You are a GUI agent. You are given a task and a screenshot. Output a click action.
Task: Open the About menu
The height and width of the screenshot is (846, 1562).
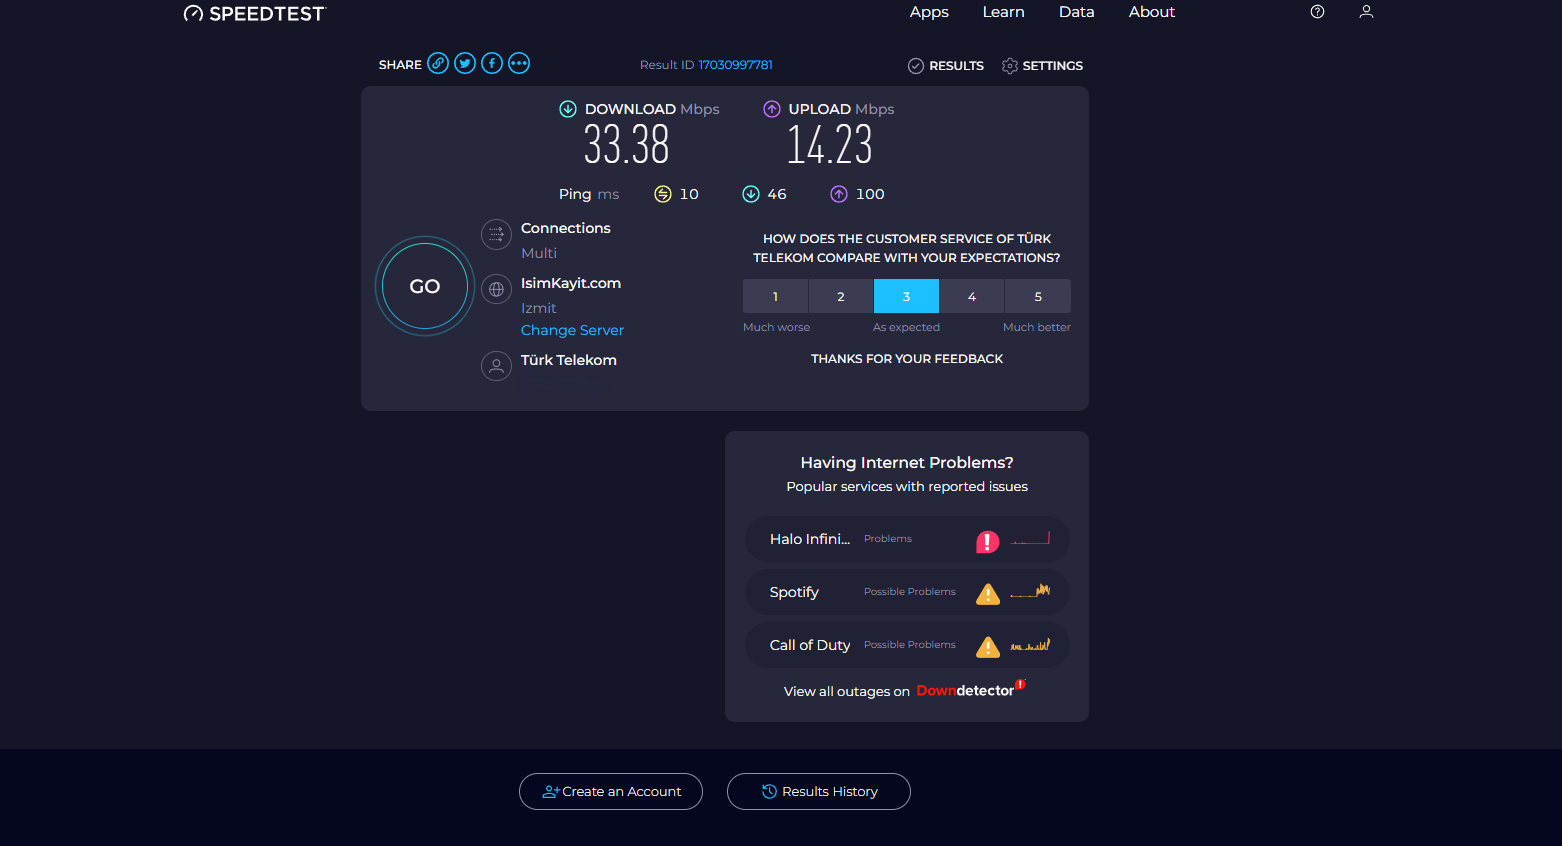[x=1152, y=12]
